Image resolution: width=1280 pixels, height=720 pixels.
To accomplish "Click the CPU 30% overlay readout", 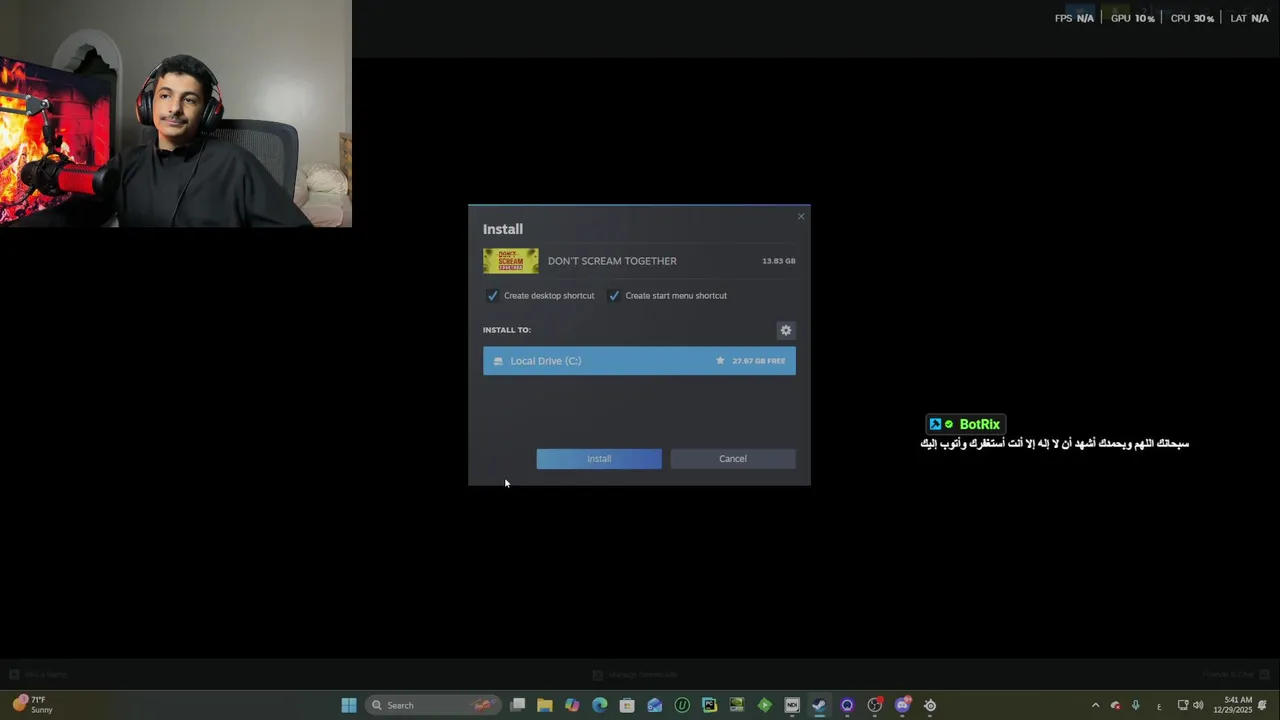I will click(x=1192, y=18).
